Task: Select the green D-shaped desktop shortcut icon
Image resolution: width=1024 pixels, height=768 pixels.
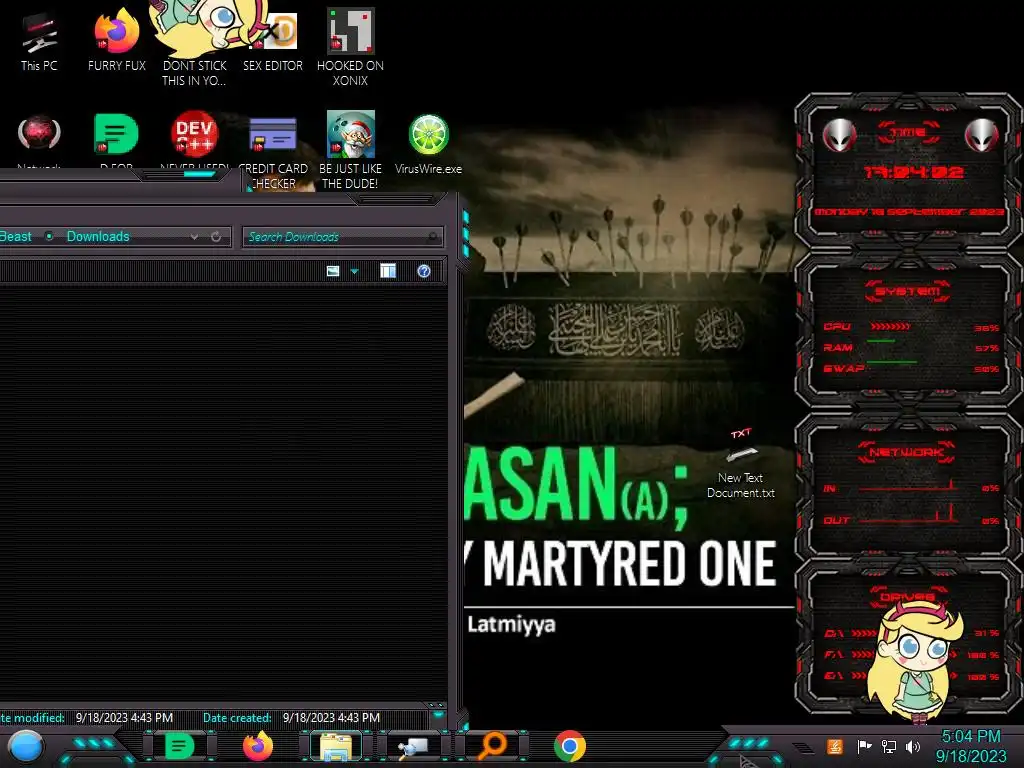Action: (x=116, y=134)
